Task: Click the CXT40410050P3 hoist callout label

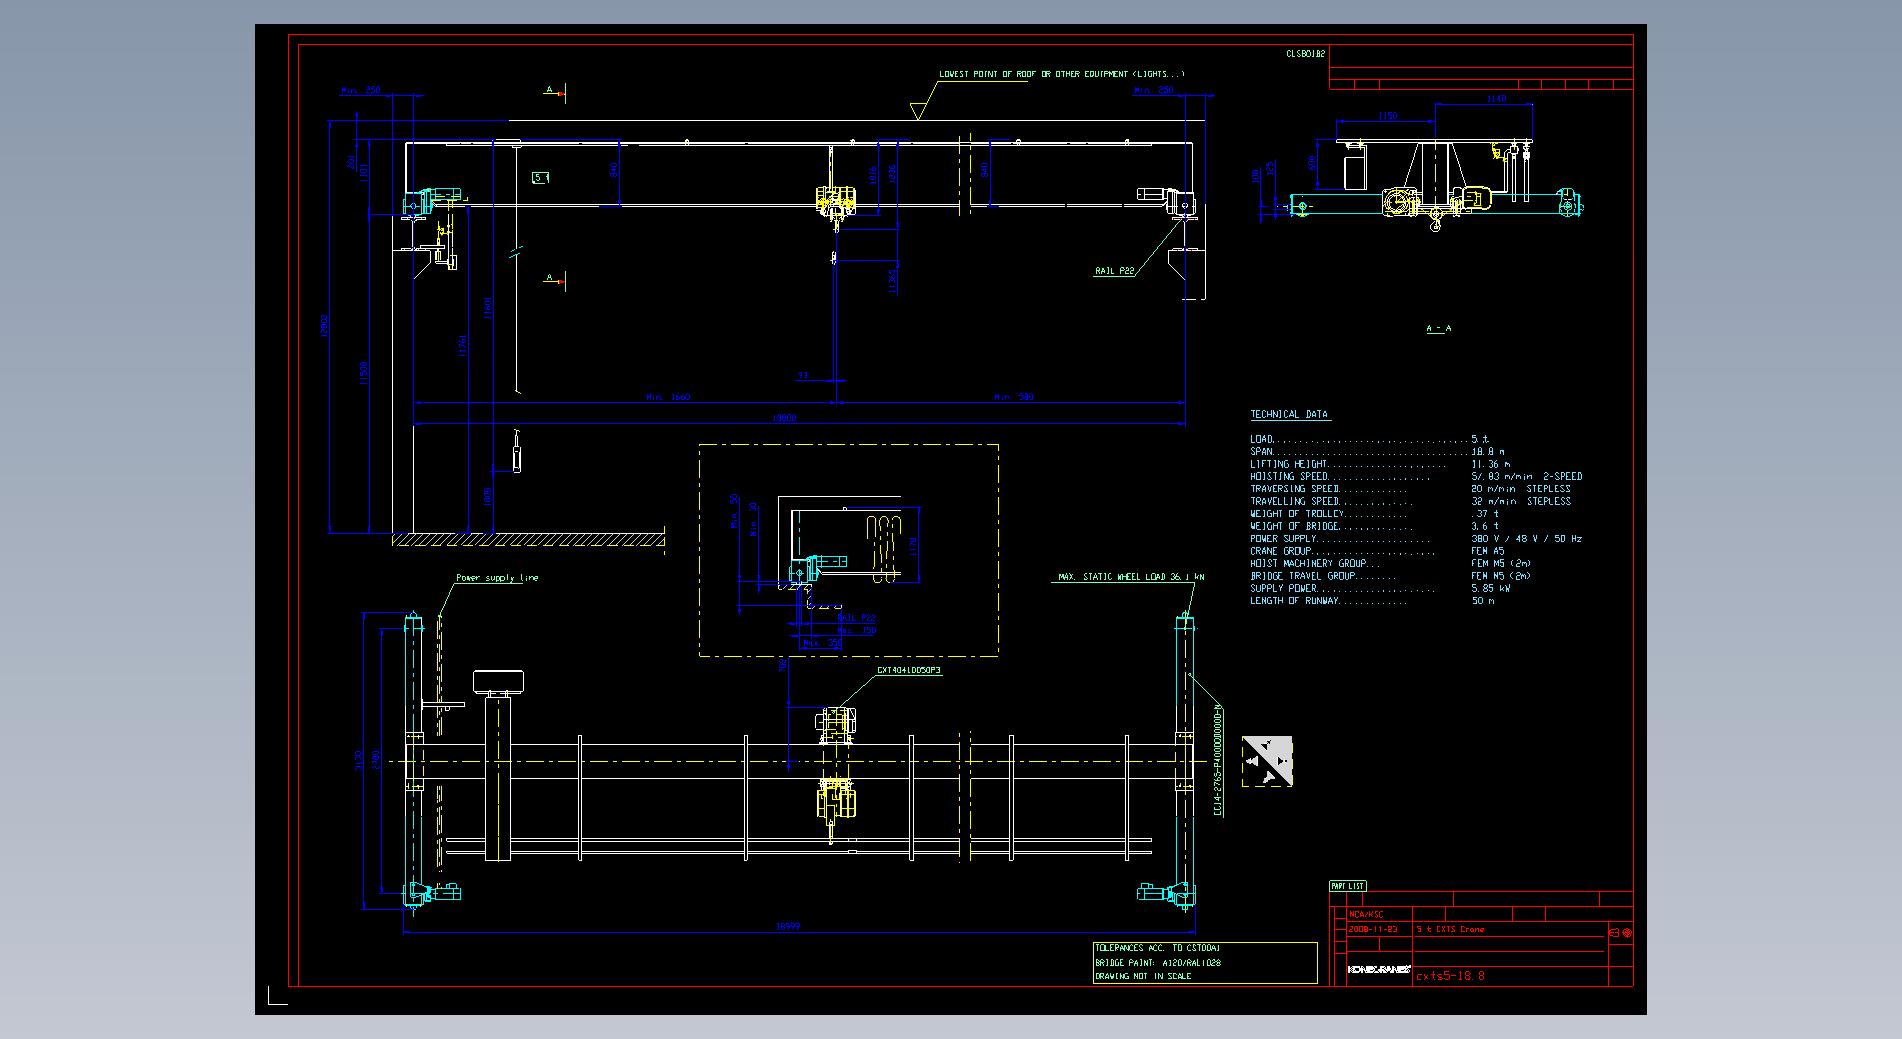Action: click(908, 671)
